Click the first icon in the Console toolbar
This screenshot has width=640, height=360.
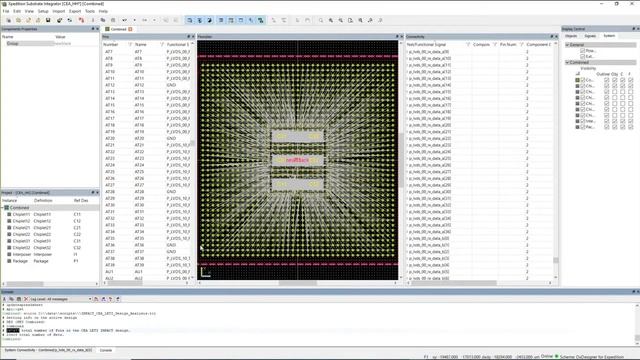pos(4,299)
